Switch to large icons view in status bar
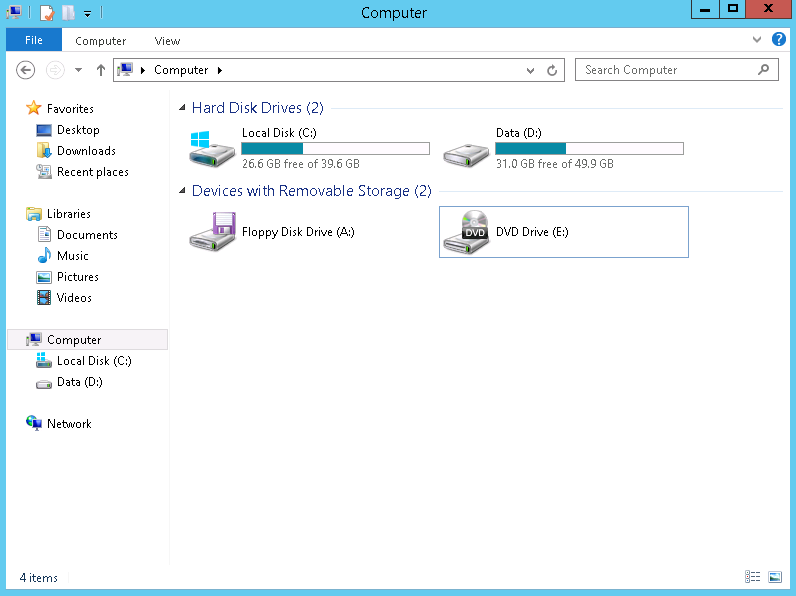Screen dimensions: 796x596 pyautogui.click(x=774, y=577)
